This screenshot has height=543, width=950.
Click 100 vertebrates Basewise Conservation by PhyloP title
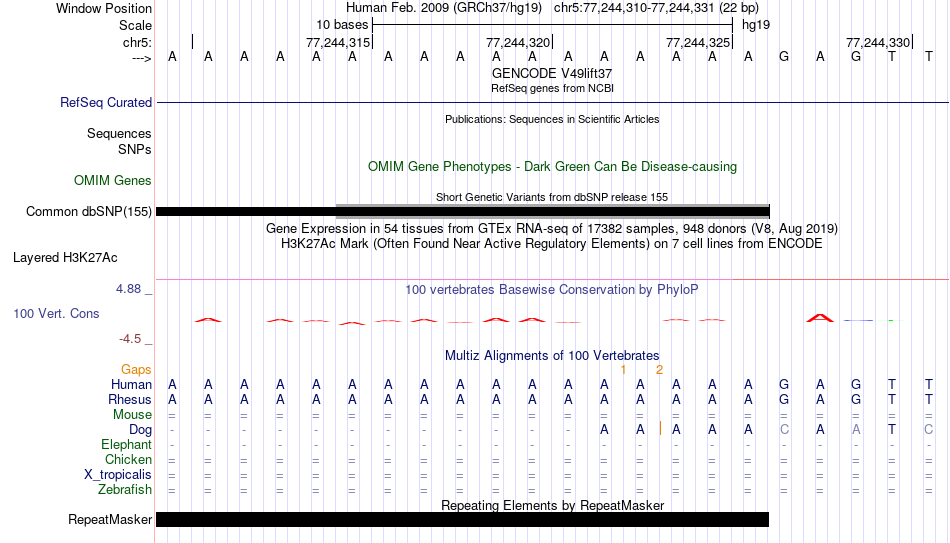pyautogui.click(x=552, y=290)
